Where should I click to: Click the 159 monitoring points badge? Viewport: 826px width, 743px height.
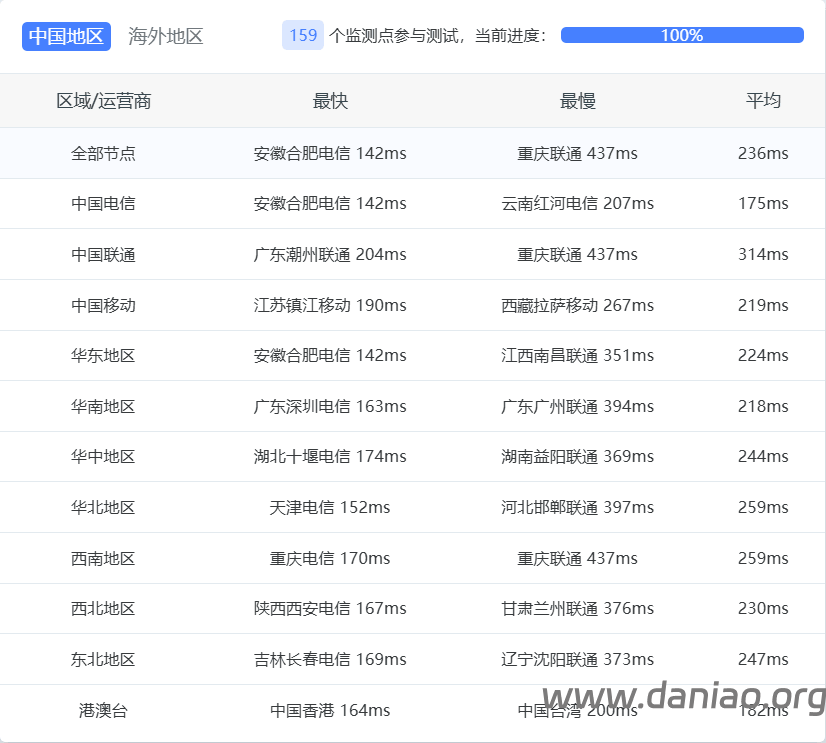(x=302, y=35)
